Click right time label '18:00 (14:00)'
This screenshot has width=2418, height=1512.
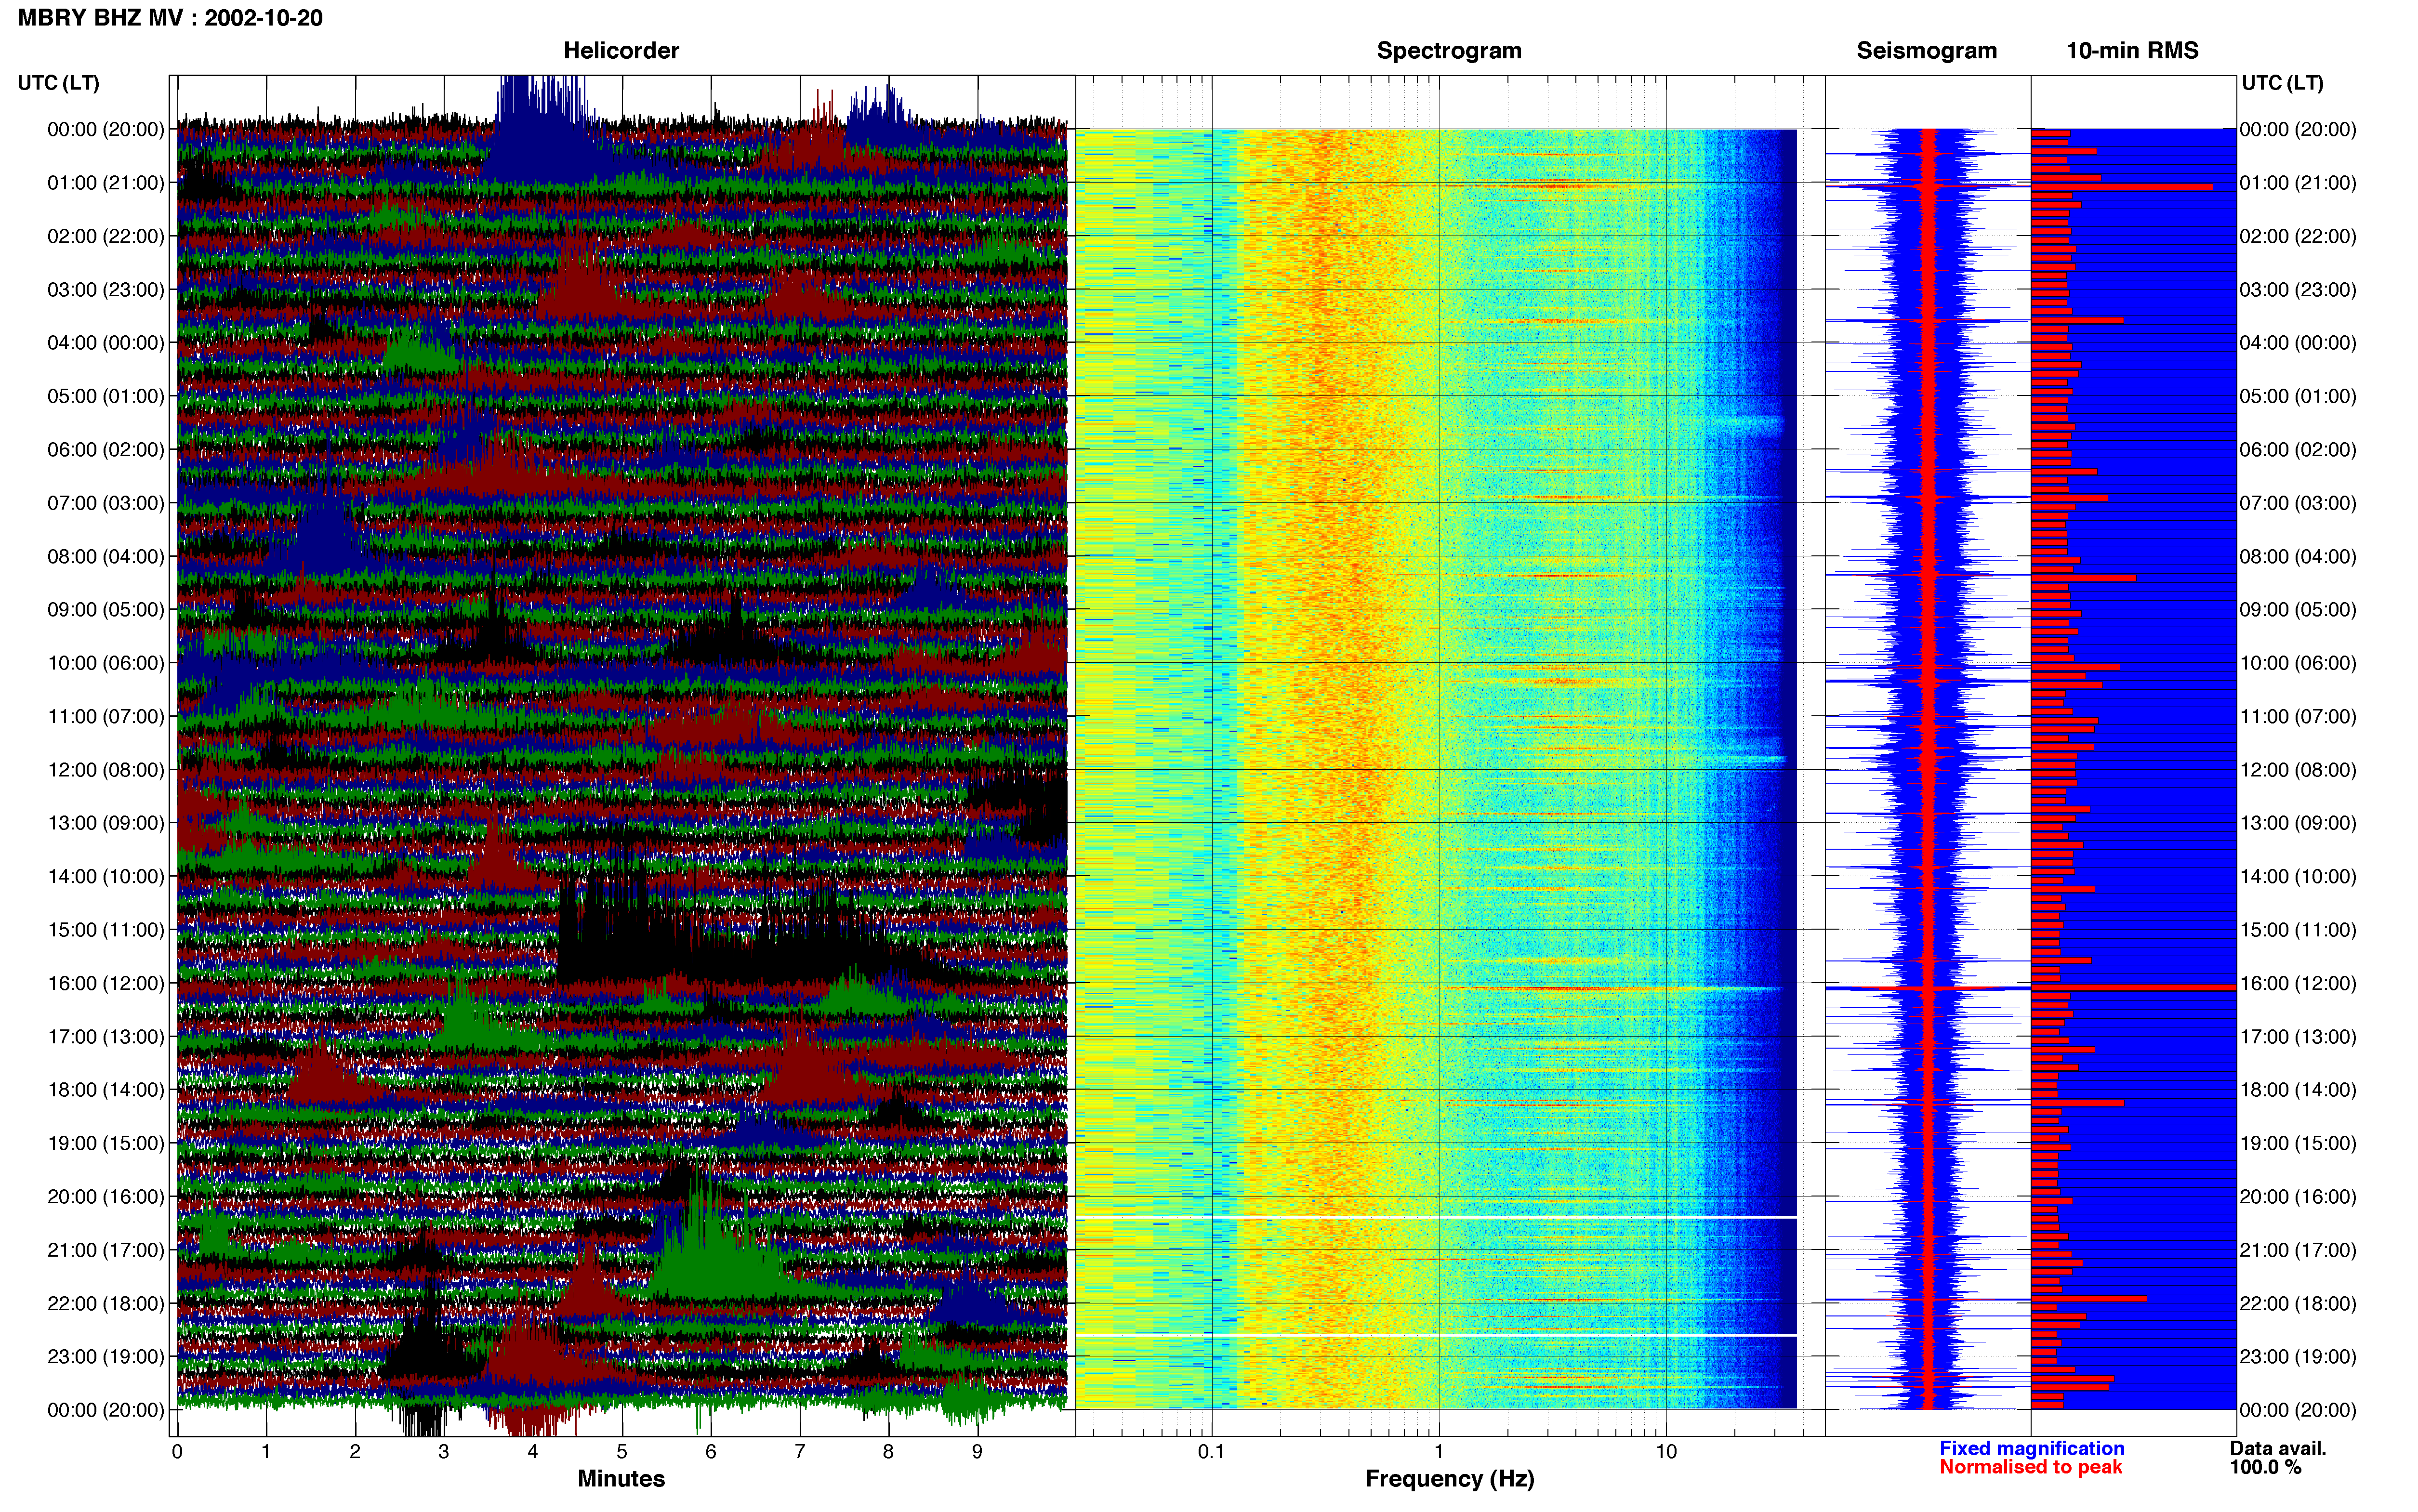click(x=2298, y=1090)
